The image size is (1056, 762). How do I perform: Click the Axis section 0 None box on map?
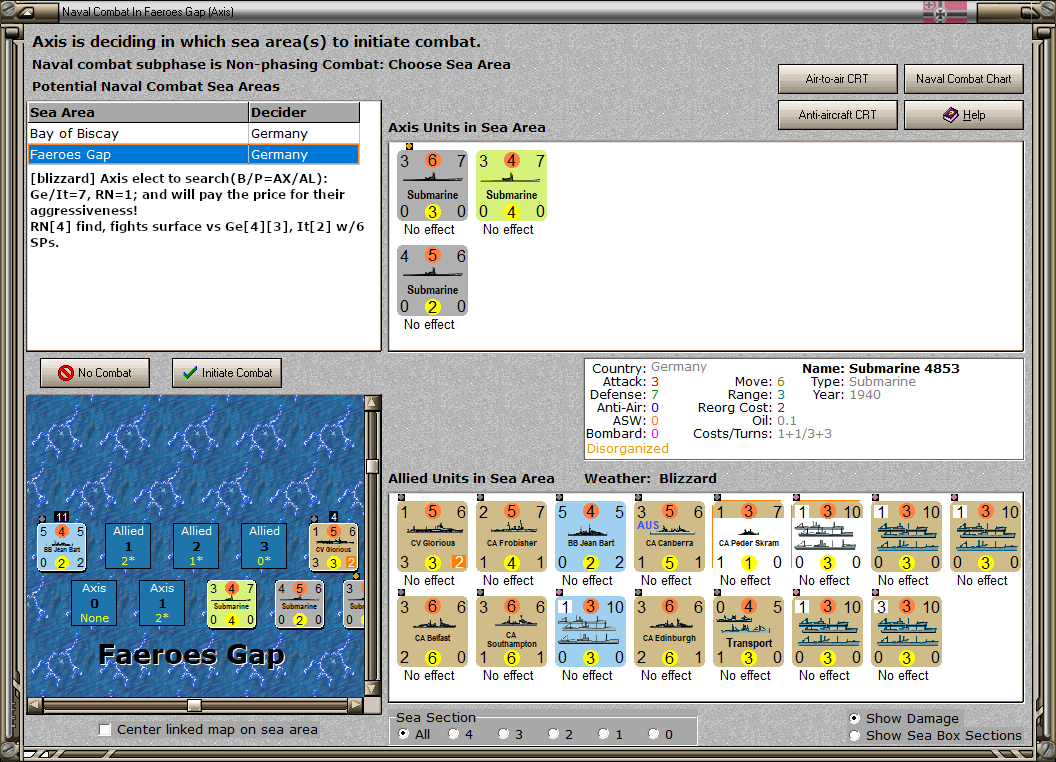(94, 603)
